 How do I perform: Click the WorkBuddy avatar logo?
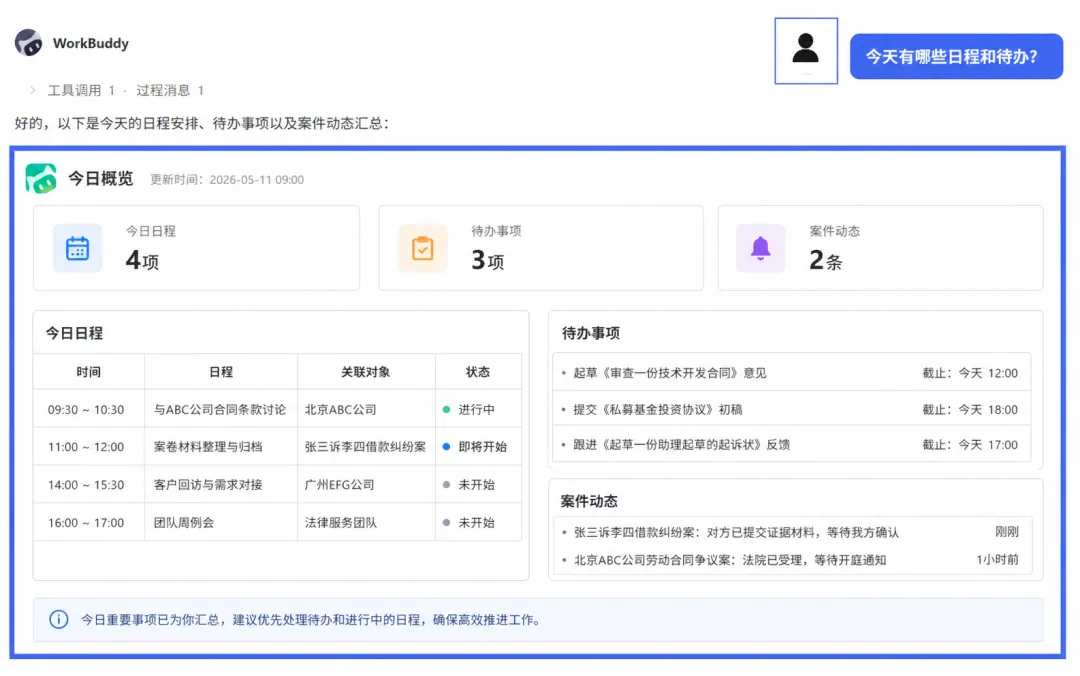point(29,43)
